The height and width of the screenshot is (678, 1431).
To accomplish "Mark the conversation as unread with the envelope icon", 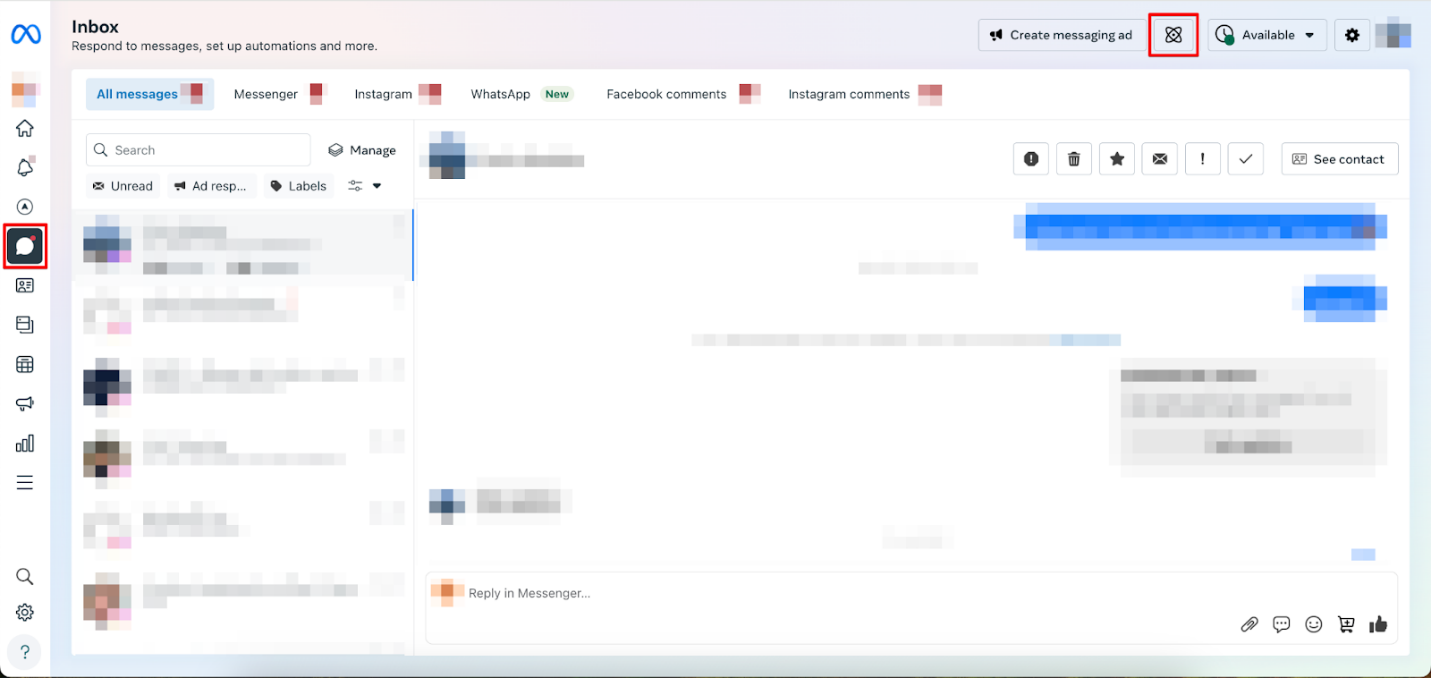I will pos(1159,159).
